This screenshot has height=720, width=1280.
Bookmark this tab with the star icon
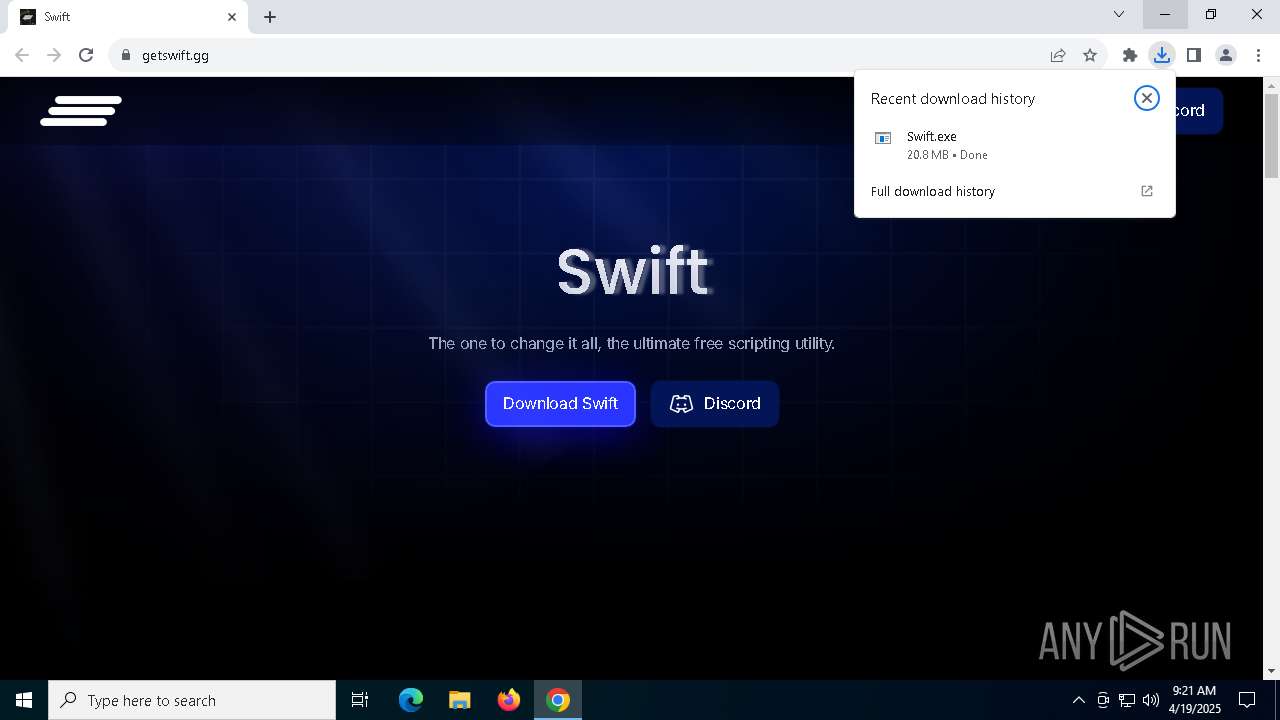[x=1090, y=55]
